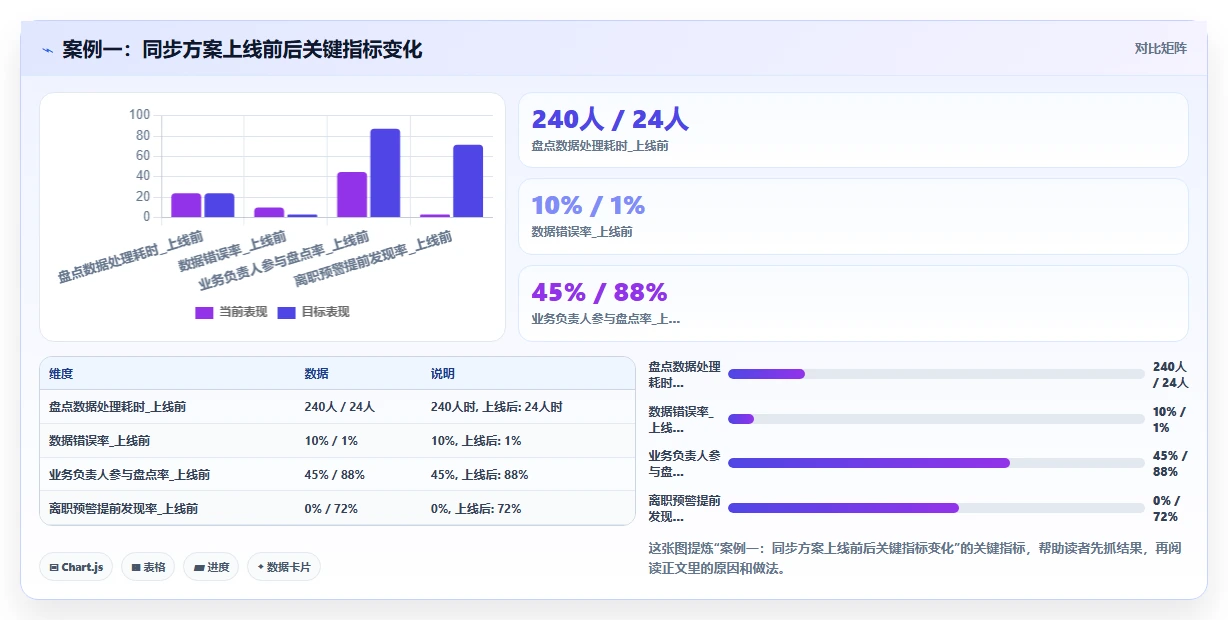Click table cell 10%, 上线后: 1%
This screenshot has width=1228, height=620.
click(476, 441)
